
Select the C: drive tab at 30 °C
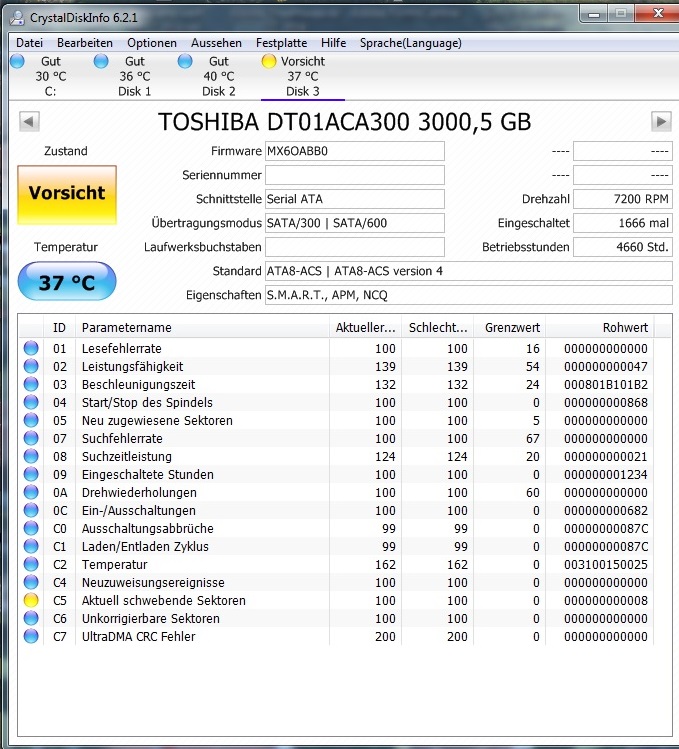tap(51, 76)
